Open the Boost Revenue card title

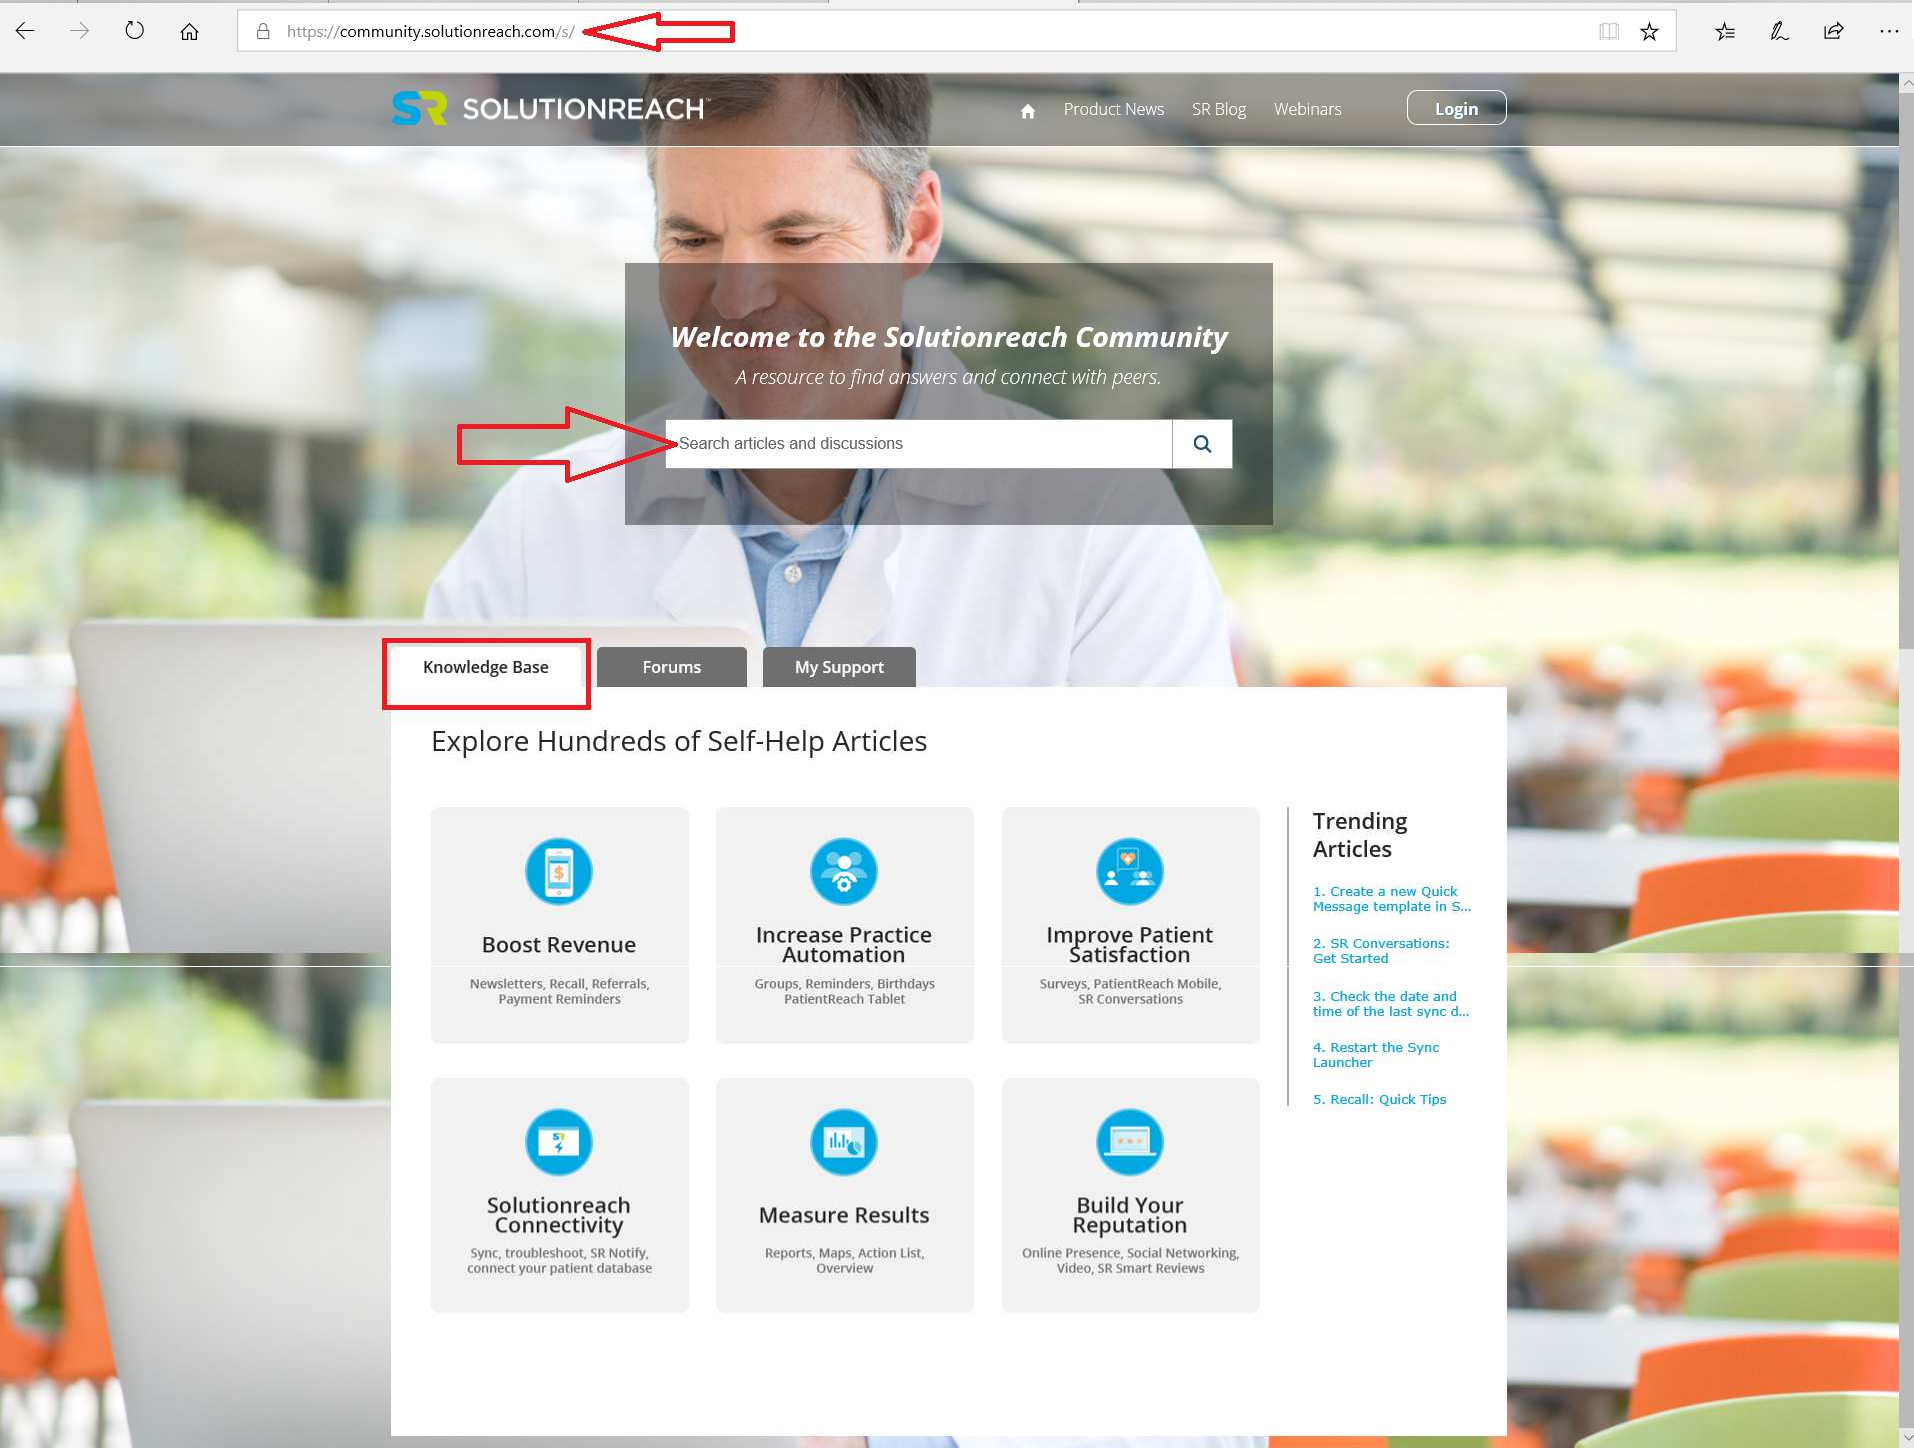pyautogui.click(x=559, y=945)
